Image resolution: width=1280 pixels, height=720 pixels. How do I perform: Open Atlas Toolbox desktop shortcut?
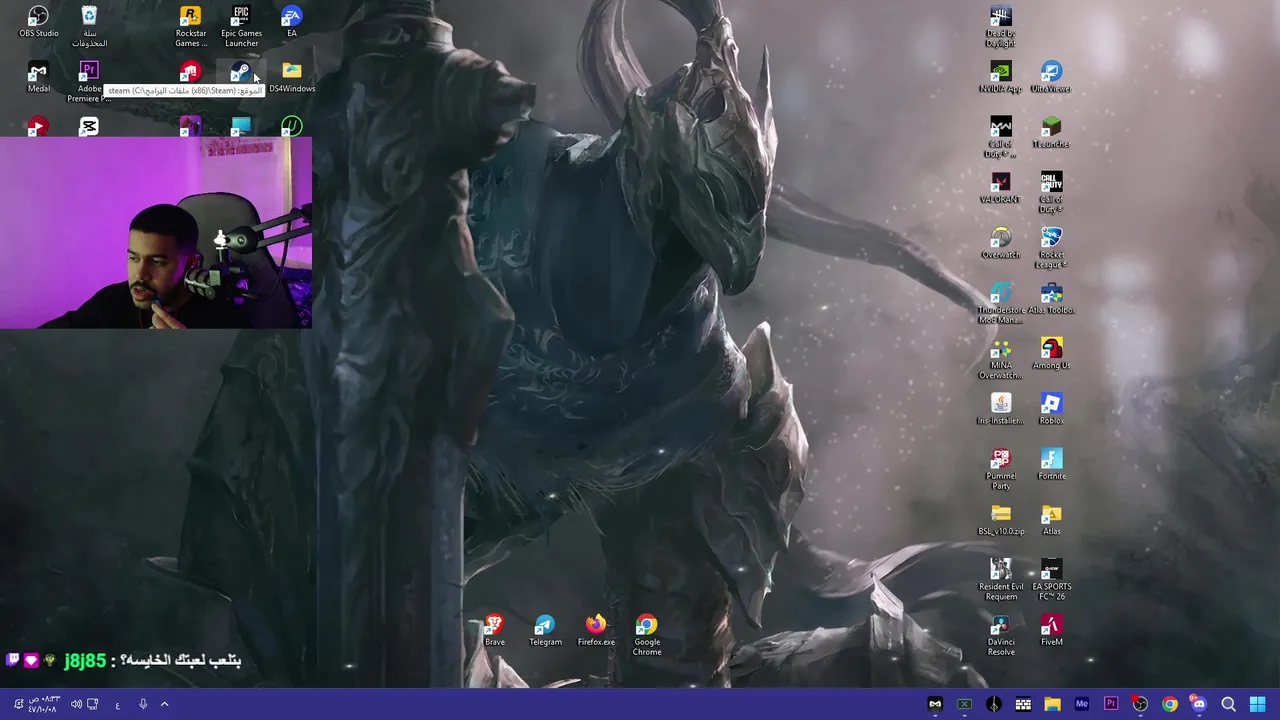tap(1051, 298)
